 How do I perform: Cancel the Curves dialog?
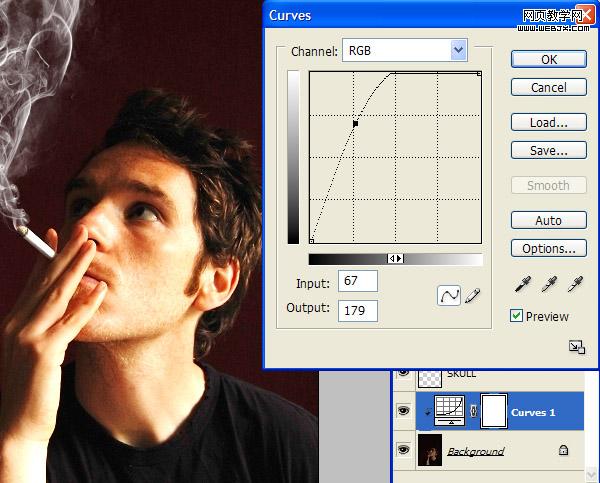[548, 87]
